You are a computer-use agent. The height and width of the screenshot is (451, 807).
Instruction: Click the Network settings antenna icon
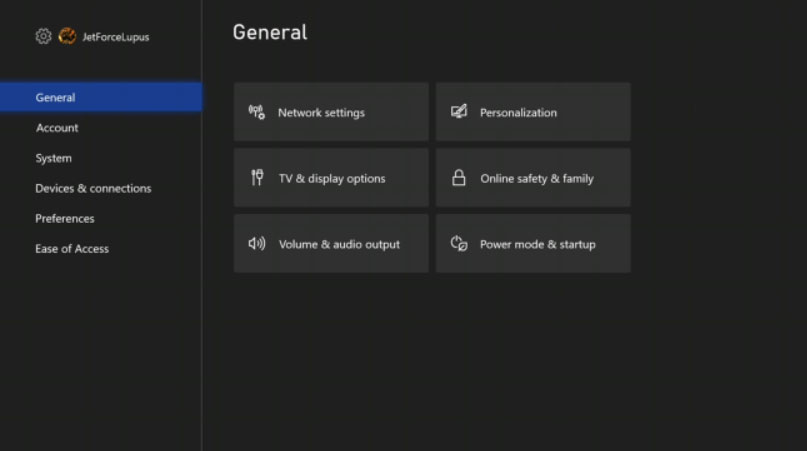[x=256, y=112]
